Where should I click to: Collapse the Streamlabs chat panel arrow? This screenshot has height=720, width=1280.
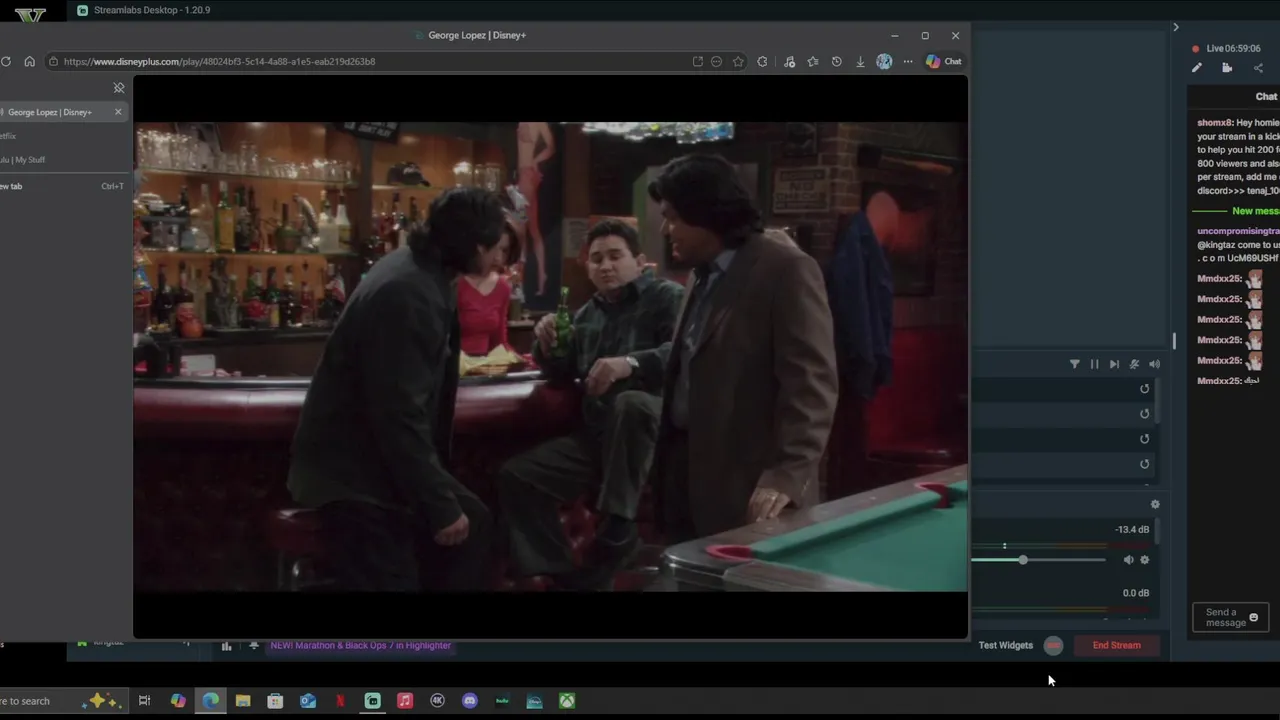1176,27
